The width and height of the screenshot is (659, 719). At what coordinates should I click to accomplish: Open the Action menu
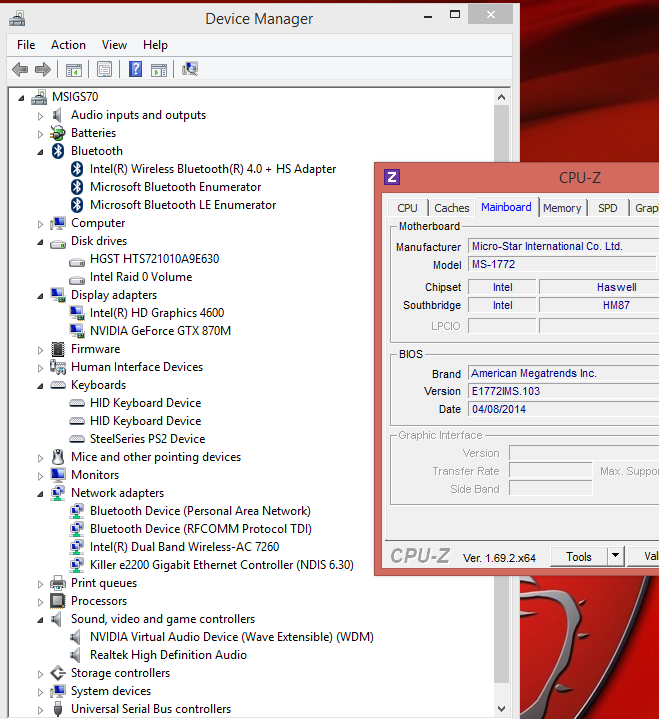pos(68,45)
